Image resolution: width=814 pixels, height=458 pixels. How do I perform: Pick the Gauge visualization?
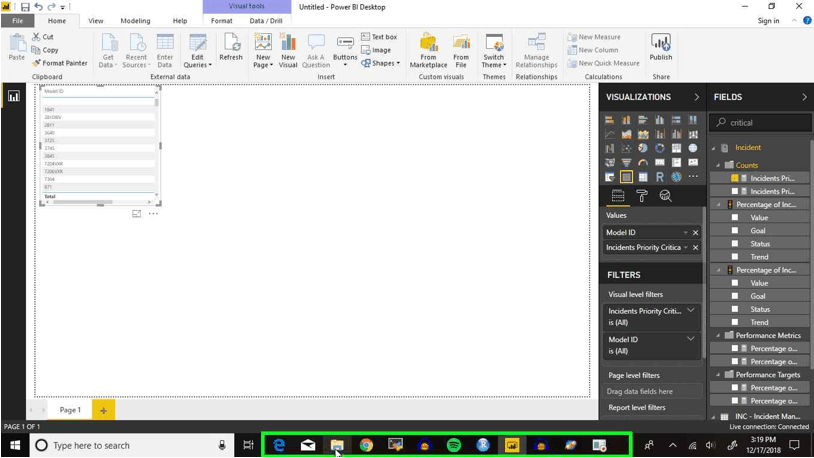click(643, 163)
